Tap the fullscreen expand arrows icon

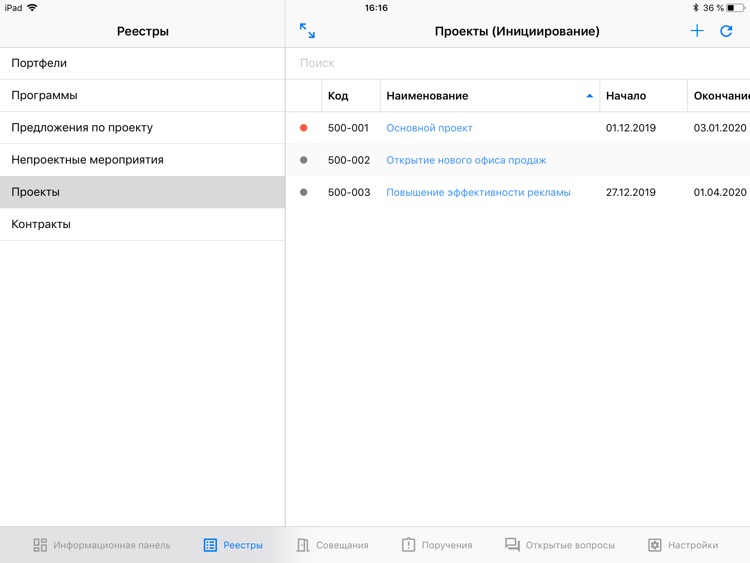click(x=307, y=31)
